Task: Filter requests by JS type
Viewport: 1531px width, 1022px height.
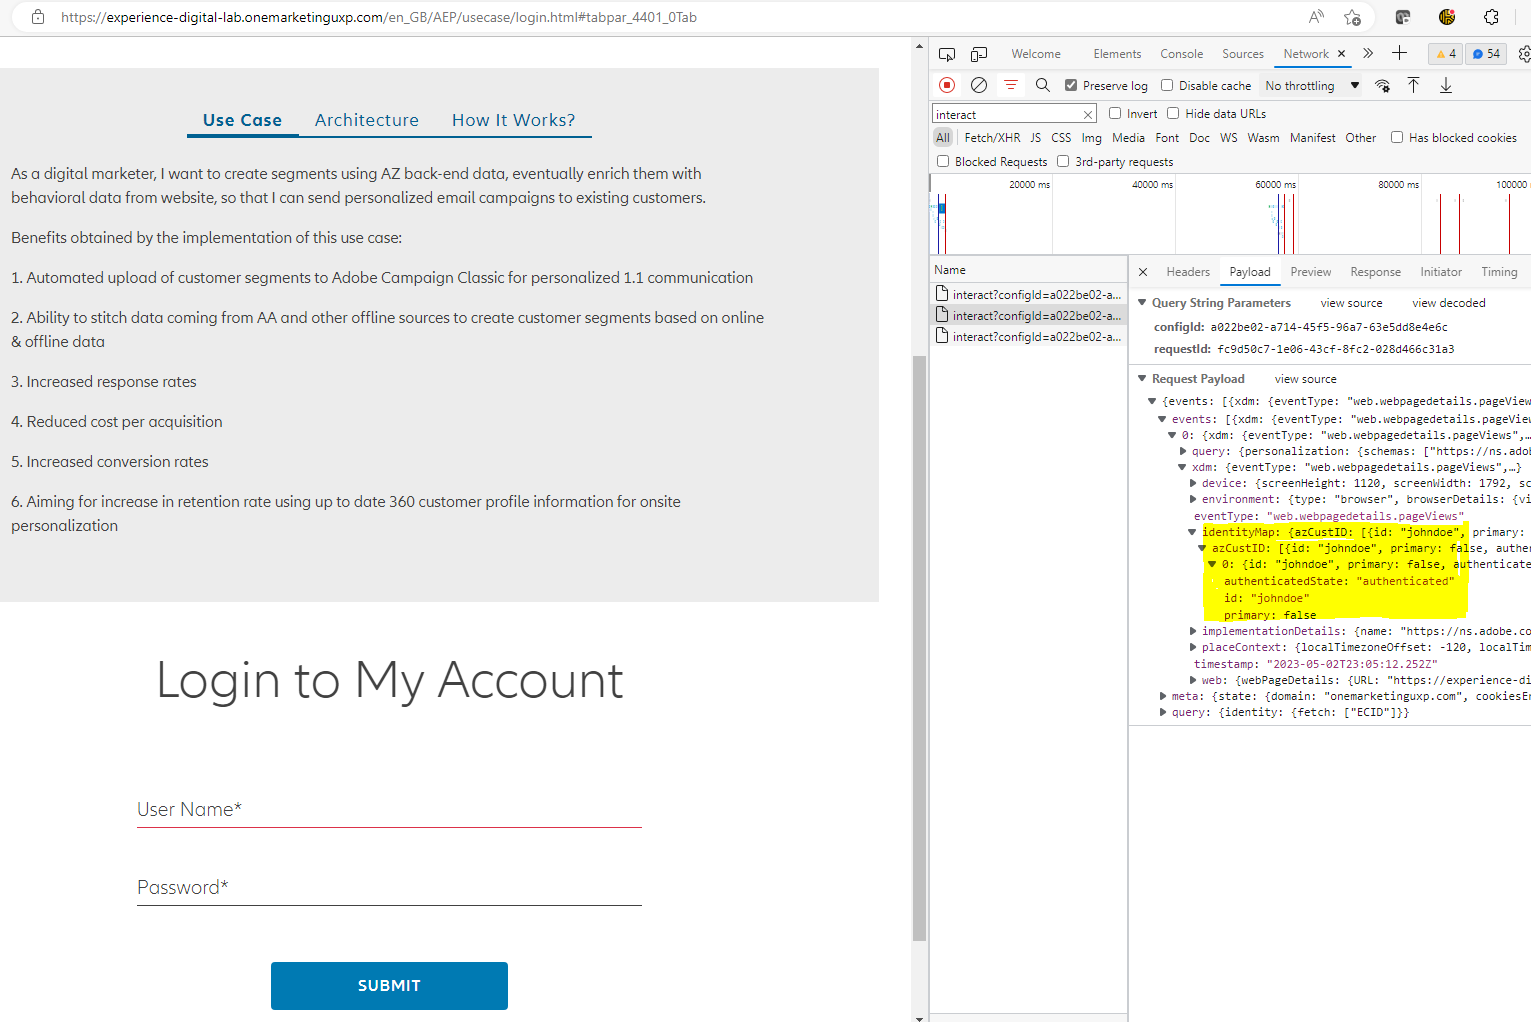Action: (x=1035, y=138)
